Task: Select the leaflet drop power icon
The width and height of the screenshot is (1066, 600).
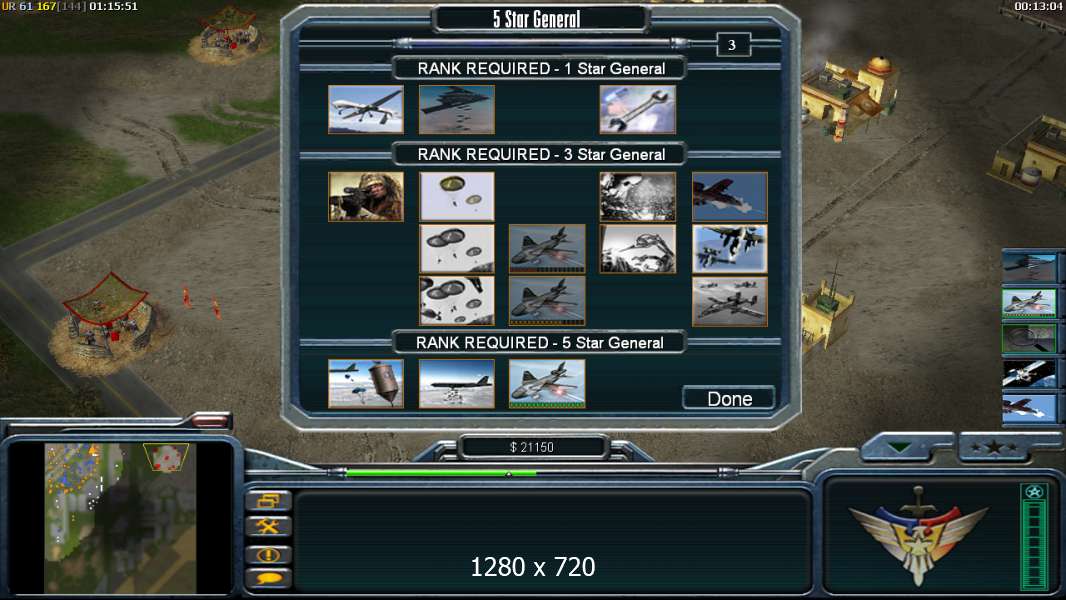Action: tap(638, 196)
